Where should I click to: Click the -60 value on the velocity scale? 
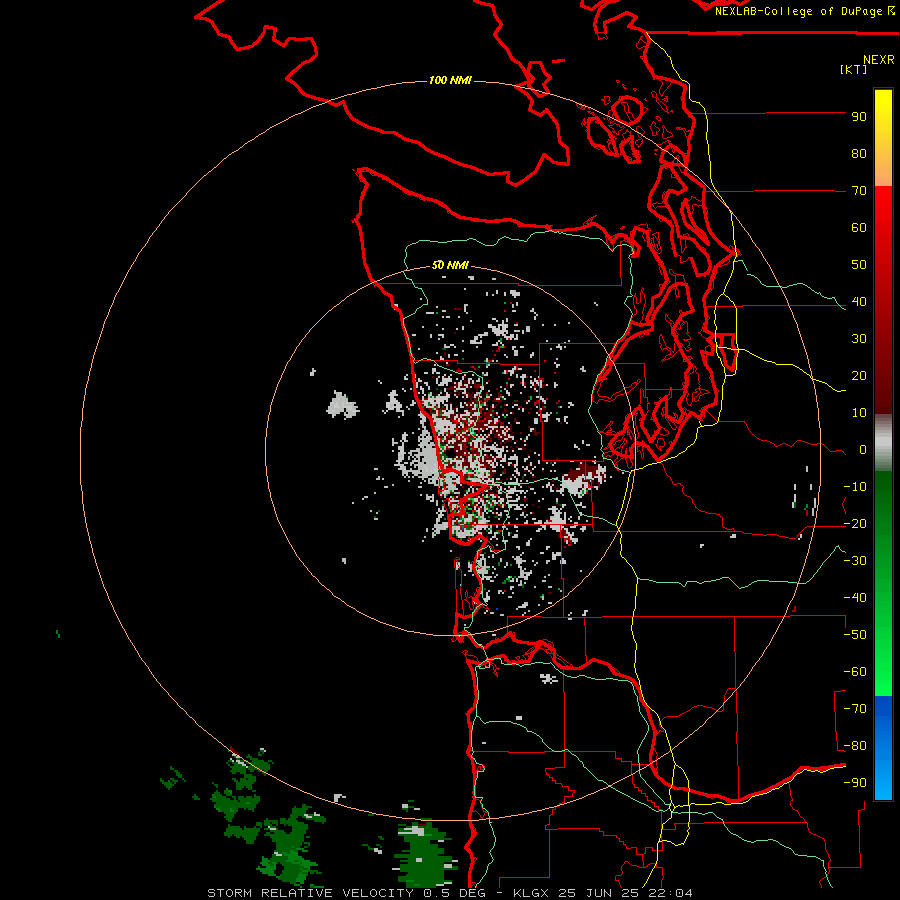pyautogui.click(x=855, y=672)
